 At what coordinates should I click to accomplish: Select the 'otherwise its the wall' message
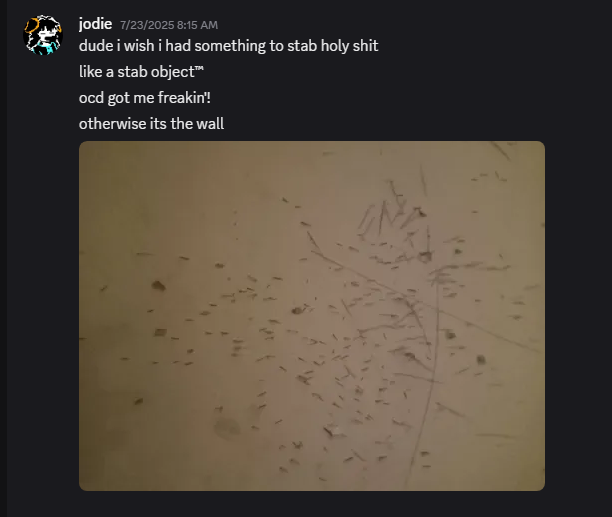click(151, 124)
